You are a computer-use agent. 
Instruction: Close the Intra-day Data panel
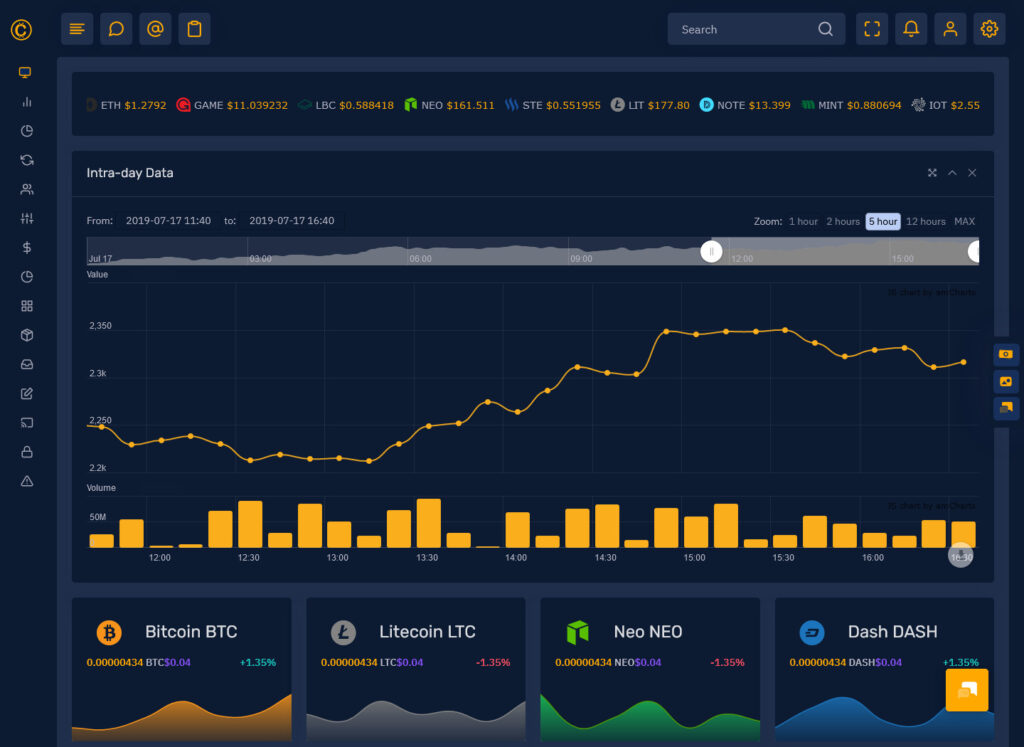pyautogui.click(x=972, y=173)
